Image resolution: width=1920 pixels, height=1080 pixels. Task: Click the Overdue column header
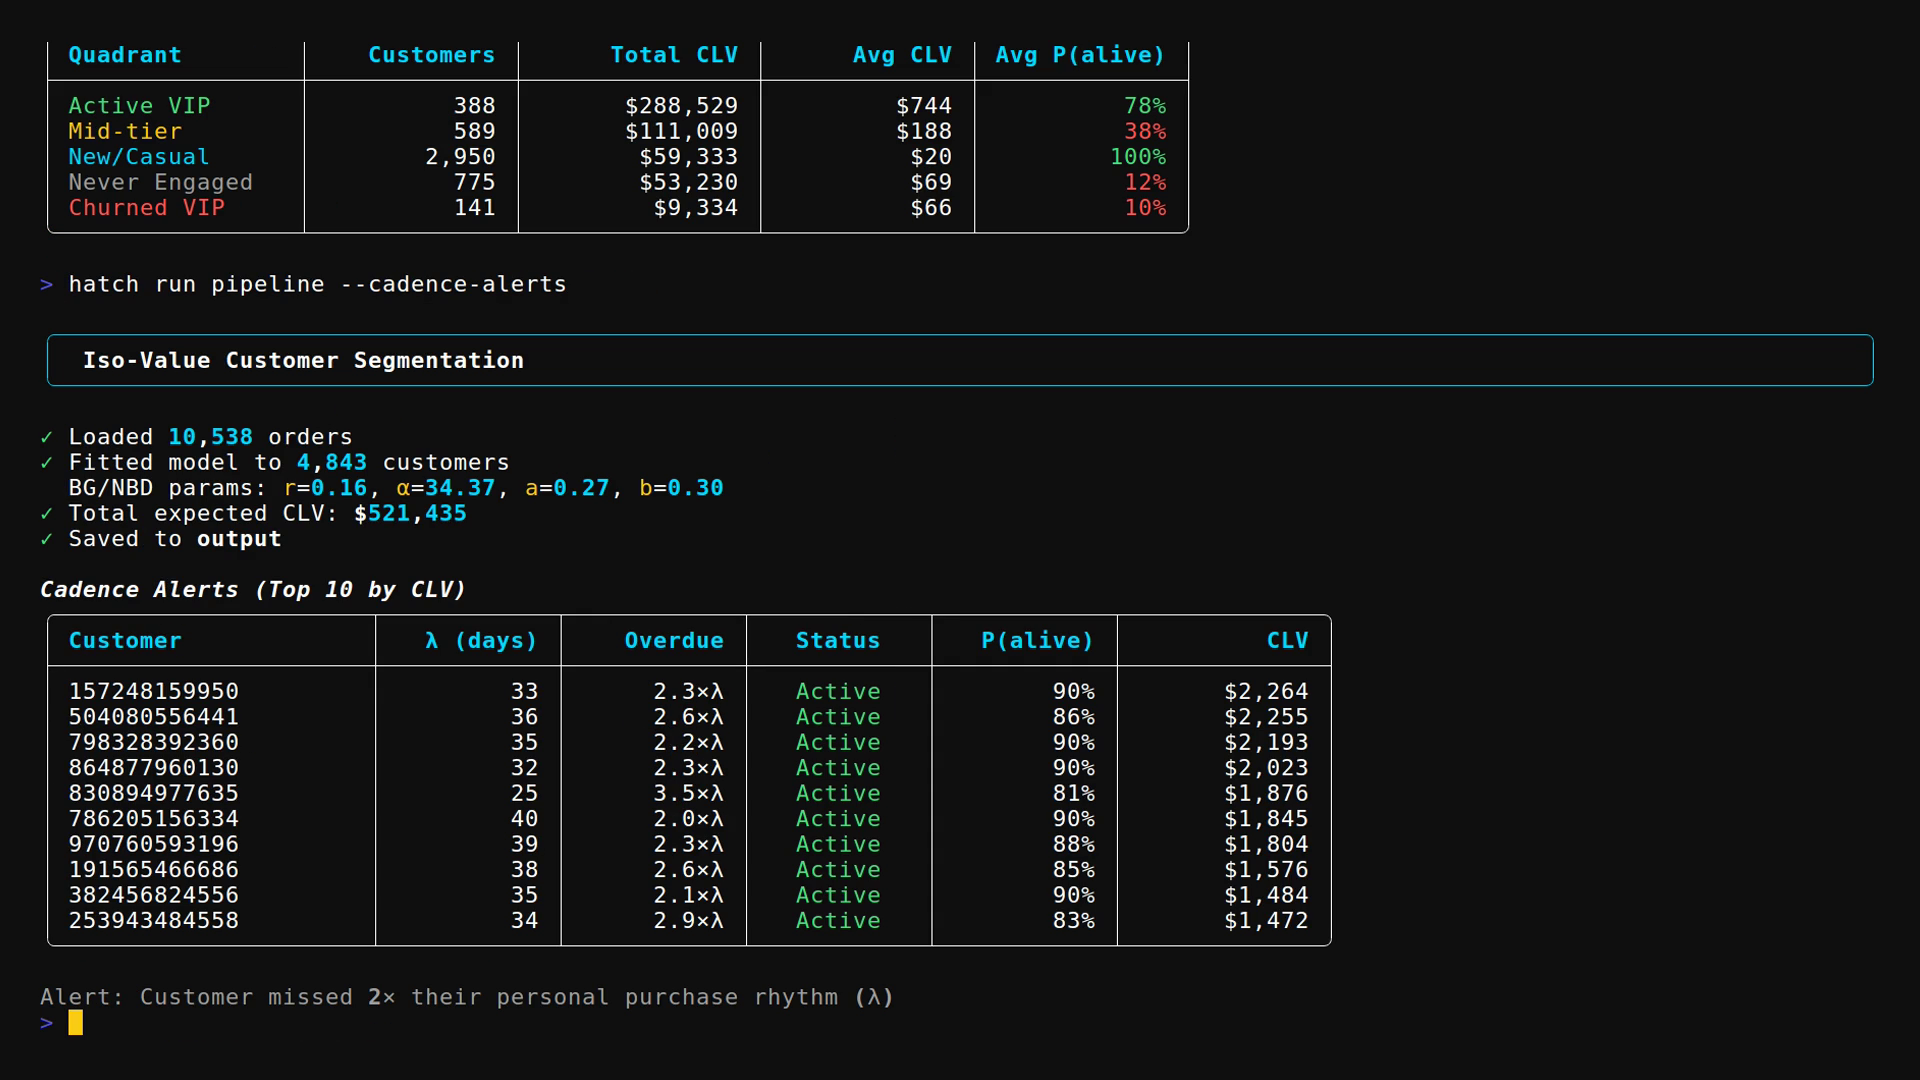(x=673, y=641)
